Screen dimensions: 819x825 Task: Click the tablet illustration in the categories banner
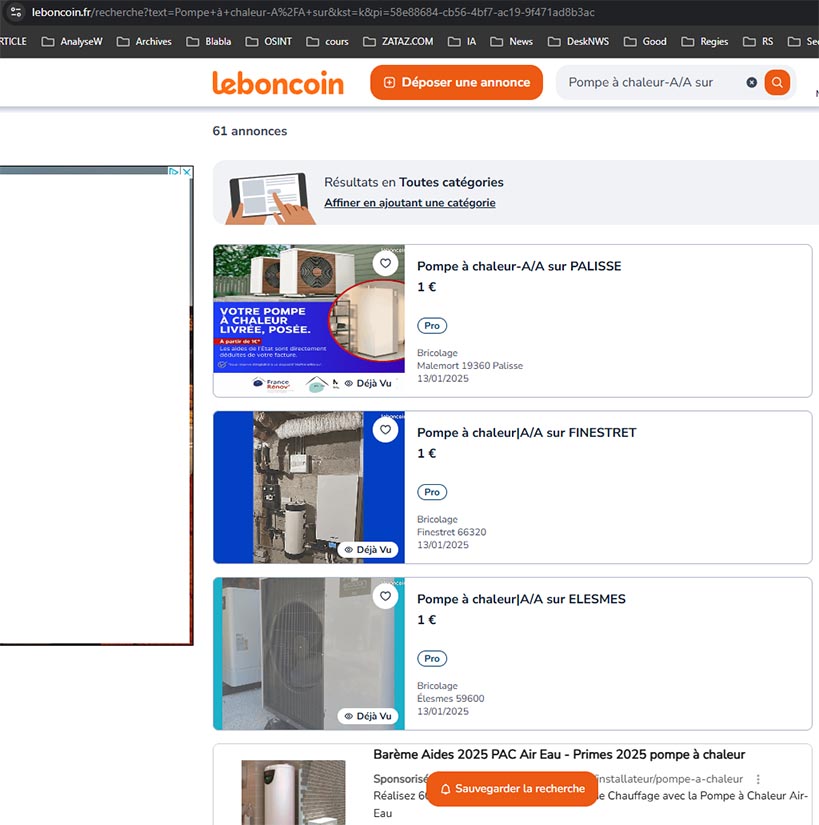pyautogui.click(x=270, y=198)
